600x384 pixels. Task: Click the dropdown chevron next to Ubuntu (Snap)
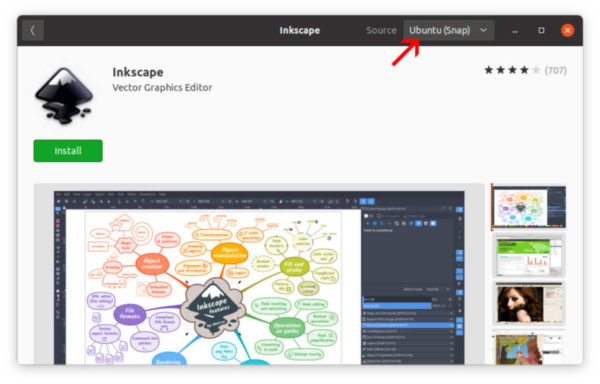(483, 30)
